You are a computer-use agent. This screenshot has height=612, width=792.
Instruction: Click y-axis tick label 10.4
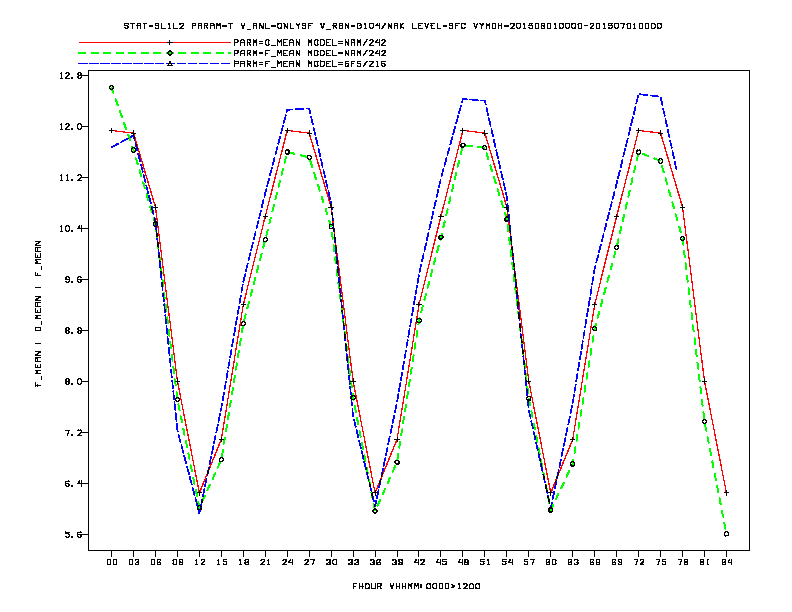coord(70,228)
